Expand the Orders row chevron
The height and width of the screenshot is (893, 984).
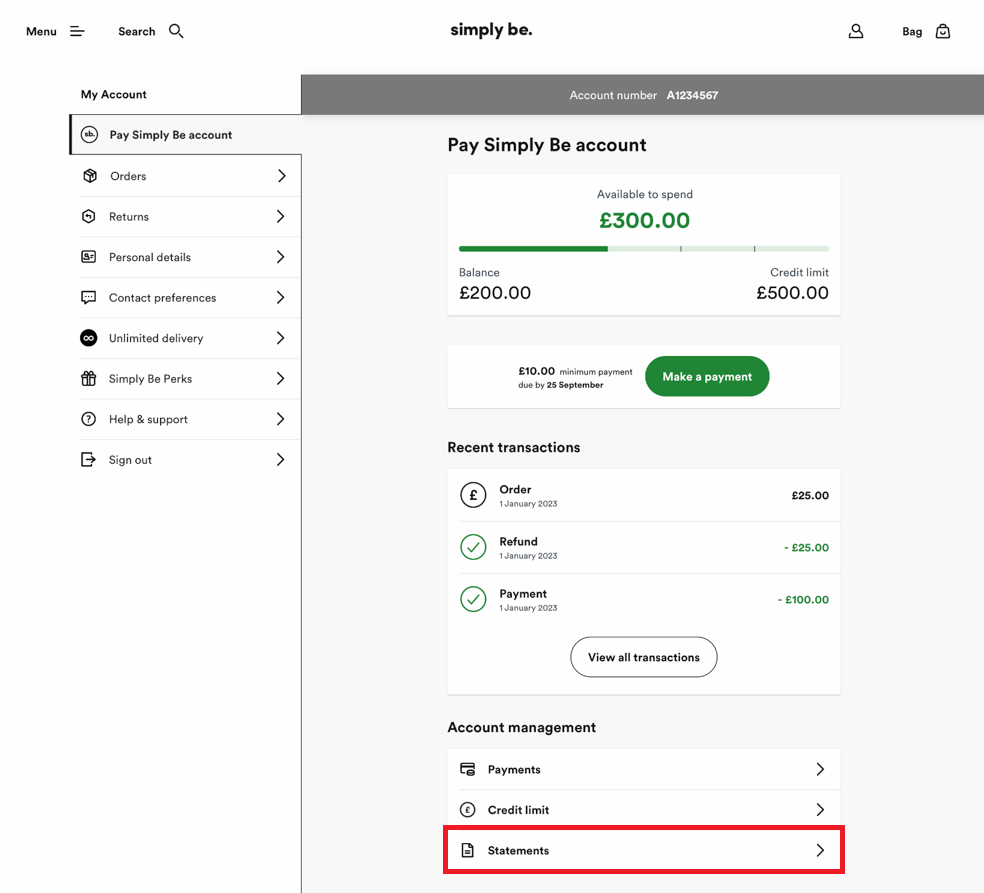[x=282, y=176]
